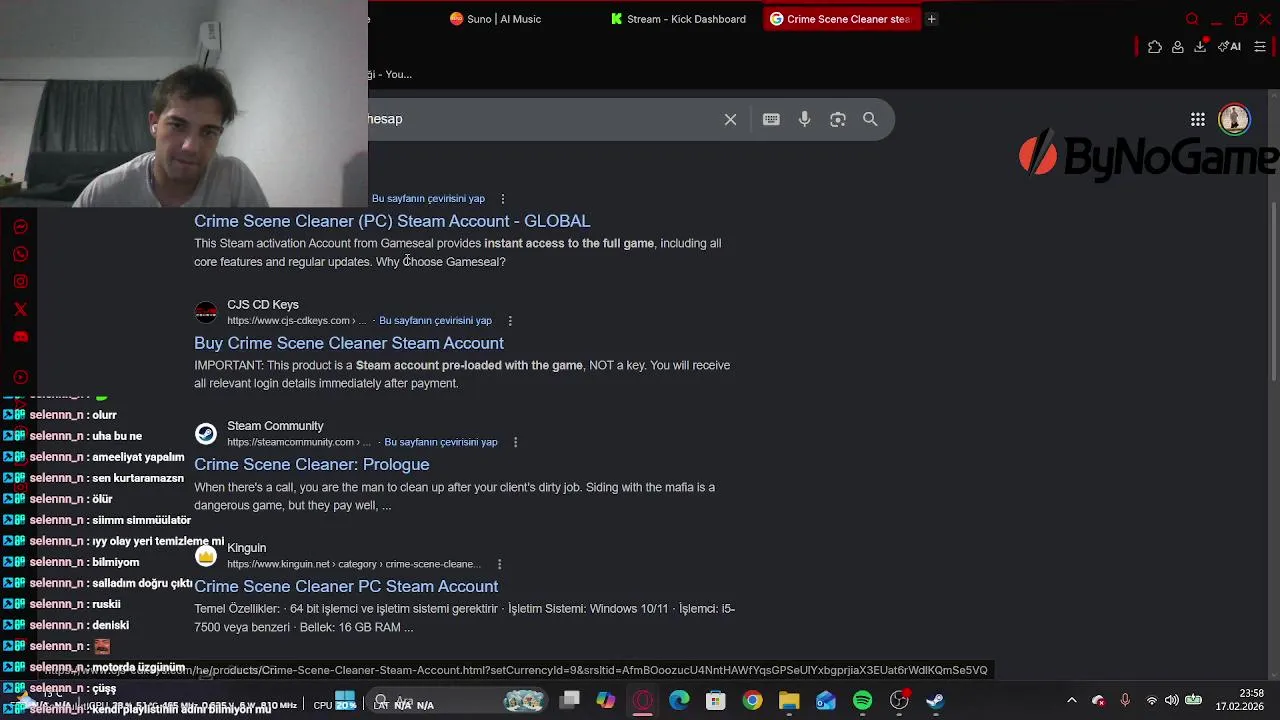Search by image with Google Lens
This screenshot has width=1280, height=720.
pyautogui.click(x=838, y=119)
